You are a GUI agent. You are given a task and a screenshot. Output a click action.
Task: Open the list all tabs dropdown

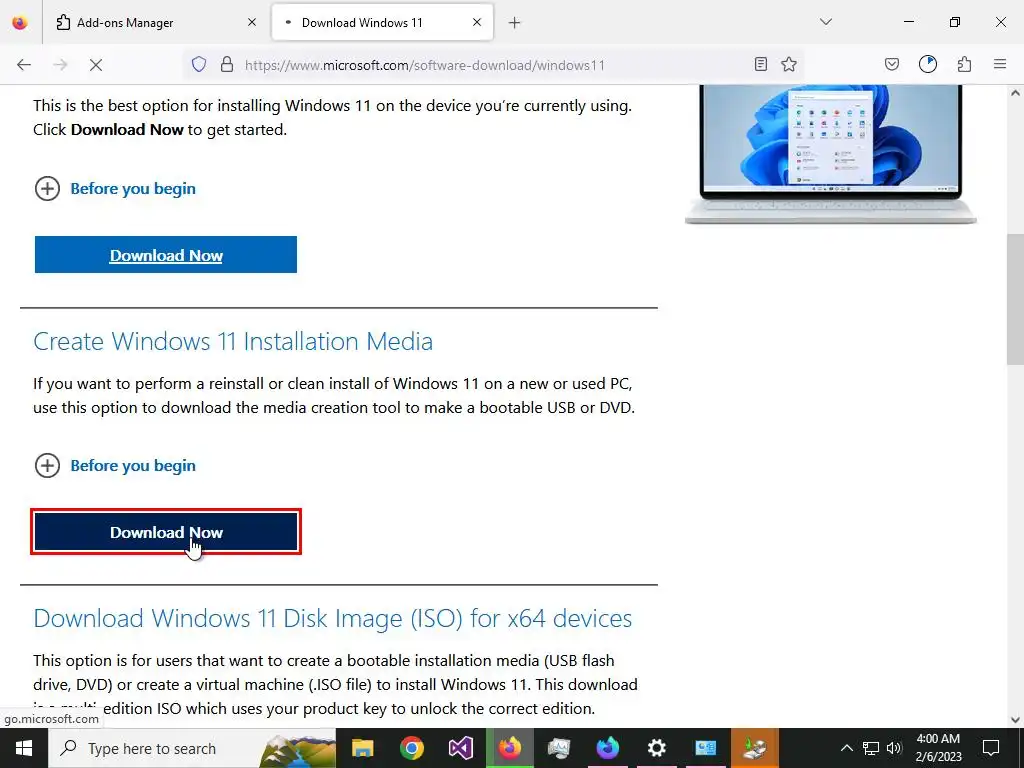(826, 22)
